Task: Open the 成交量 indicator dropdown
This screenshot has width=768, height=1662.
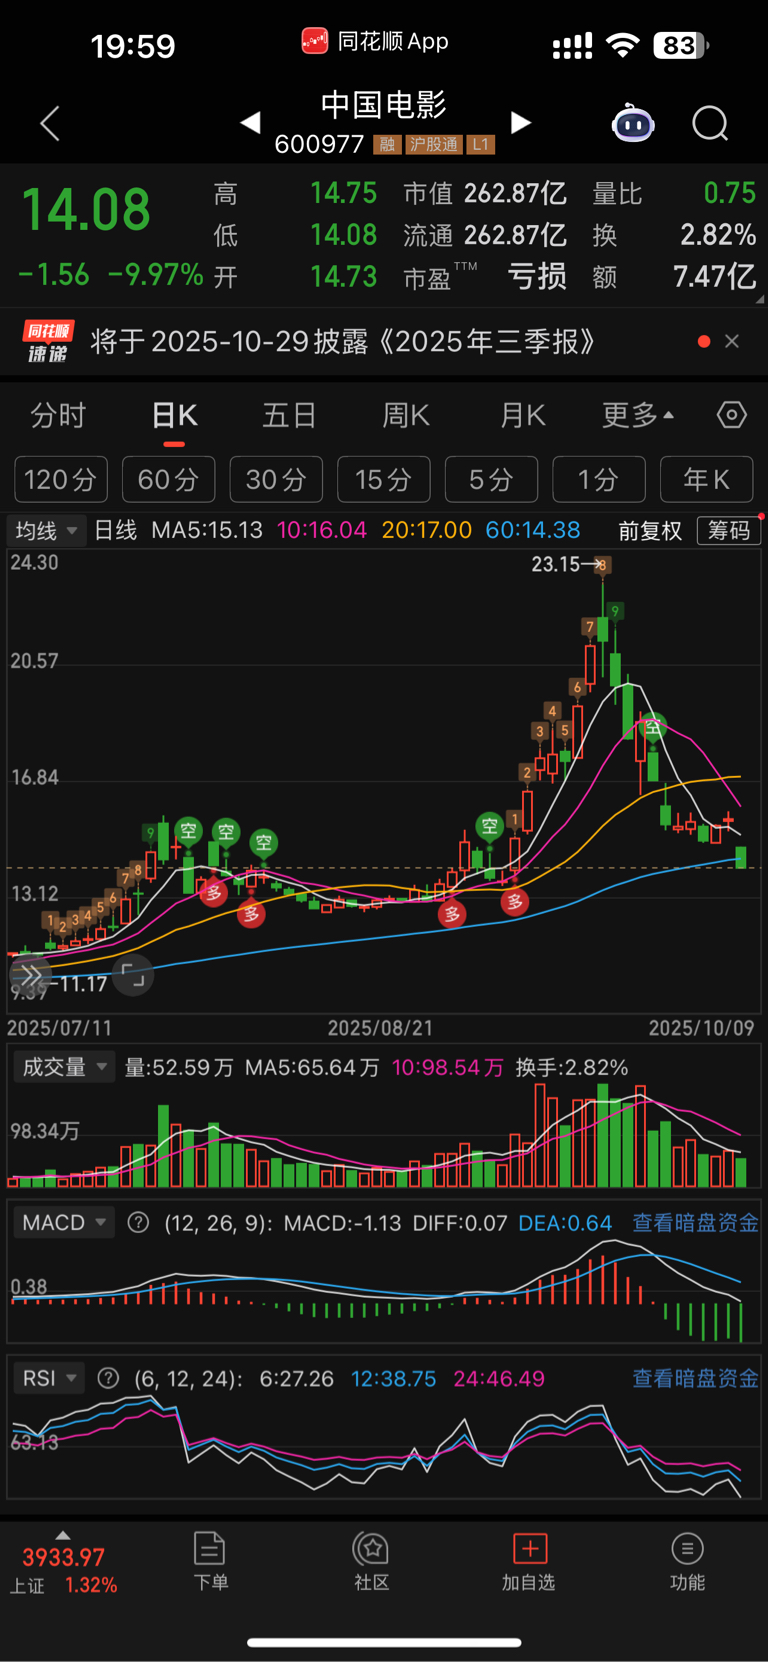Action: (x=62, y=1067)
